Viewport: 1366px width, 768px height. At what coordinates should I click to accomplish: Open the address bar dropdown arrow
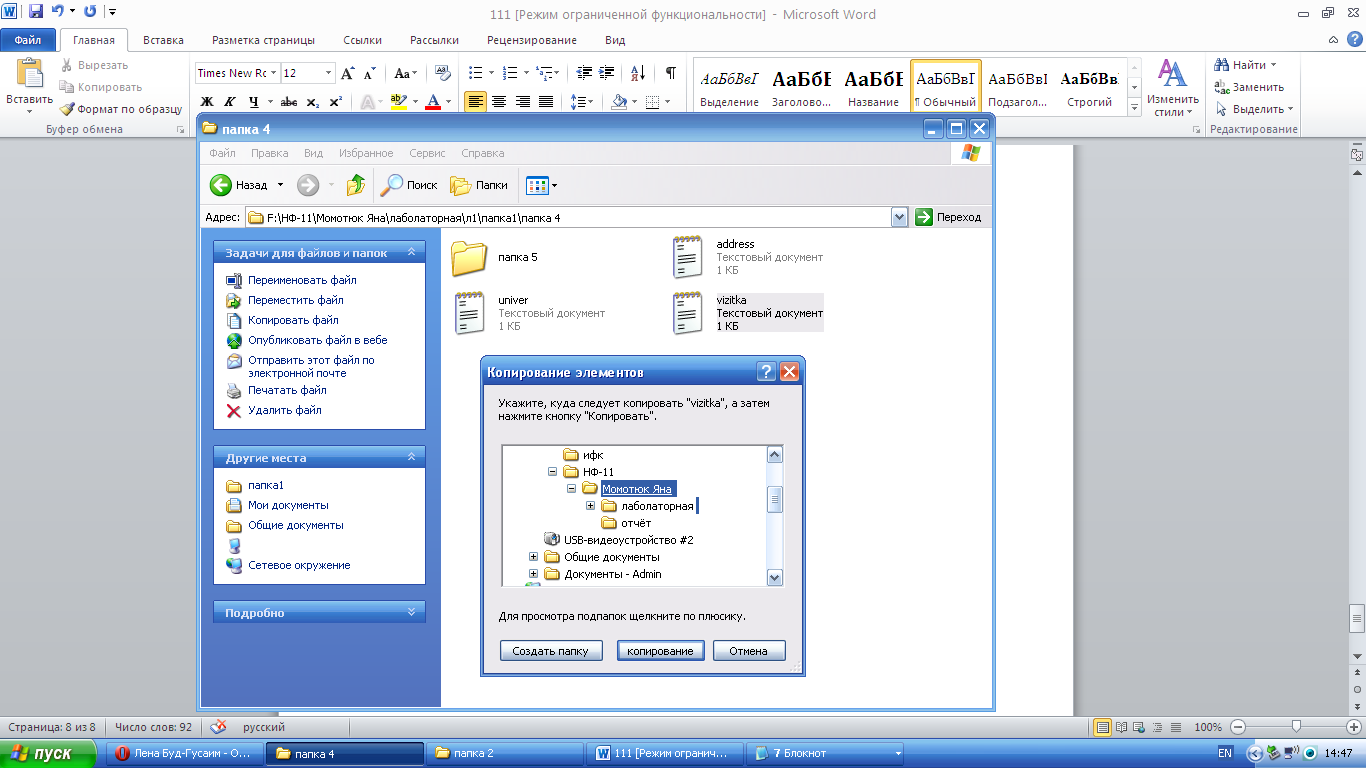(x=899, y=217)
